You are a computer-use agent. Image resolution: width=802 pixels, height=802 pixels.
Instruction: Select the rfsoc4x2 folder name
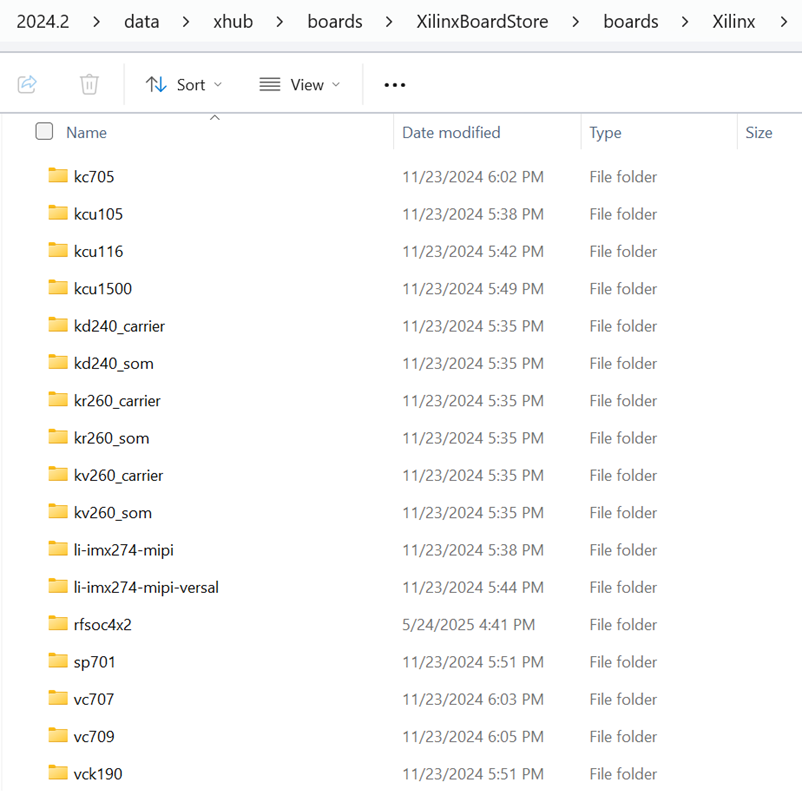coord(102,625)
